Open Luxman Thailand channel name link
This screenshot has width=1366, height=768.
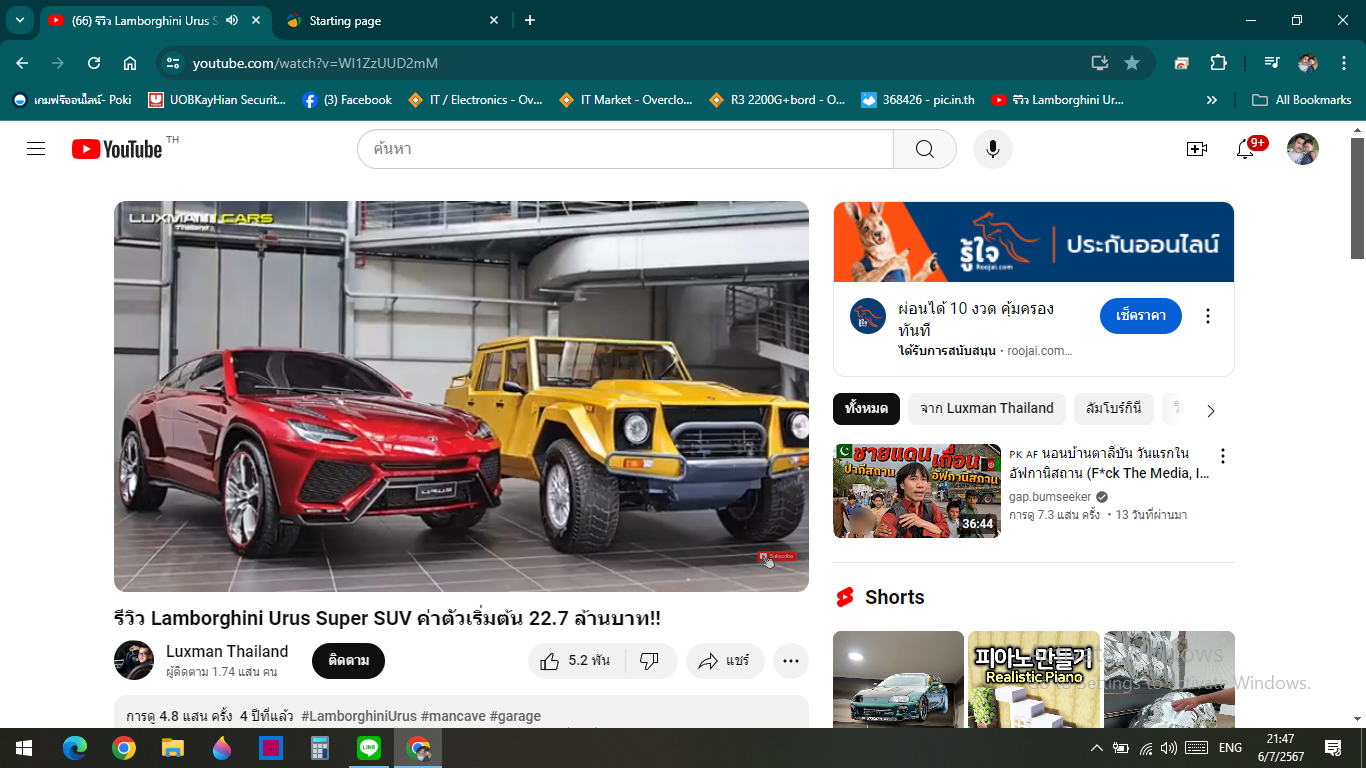click(x=227, y=651)
